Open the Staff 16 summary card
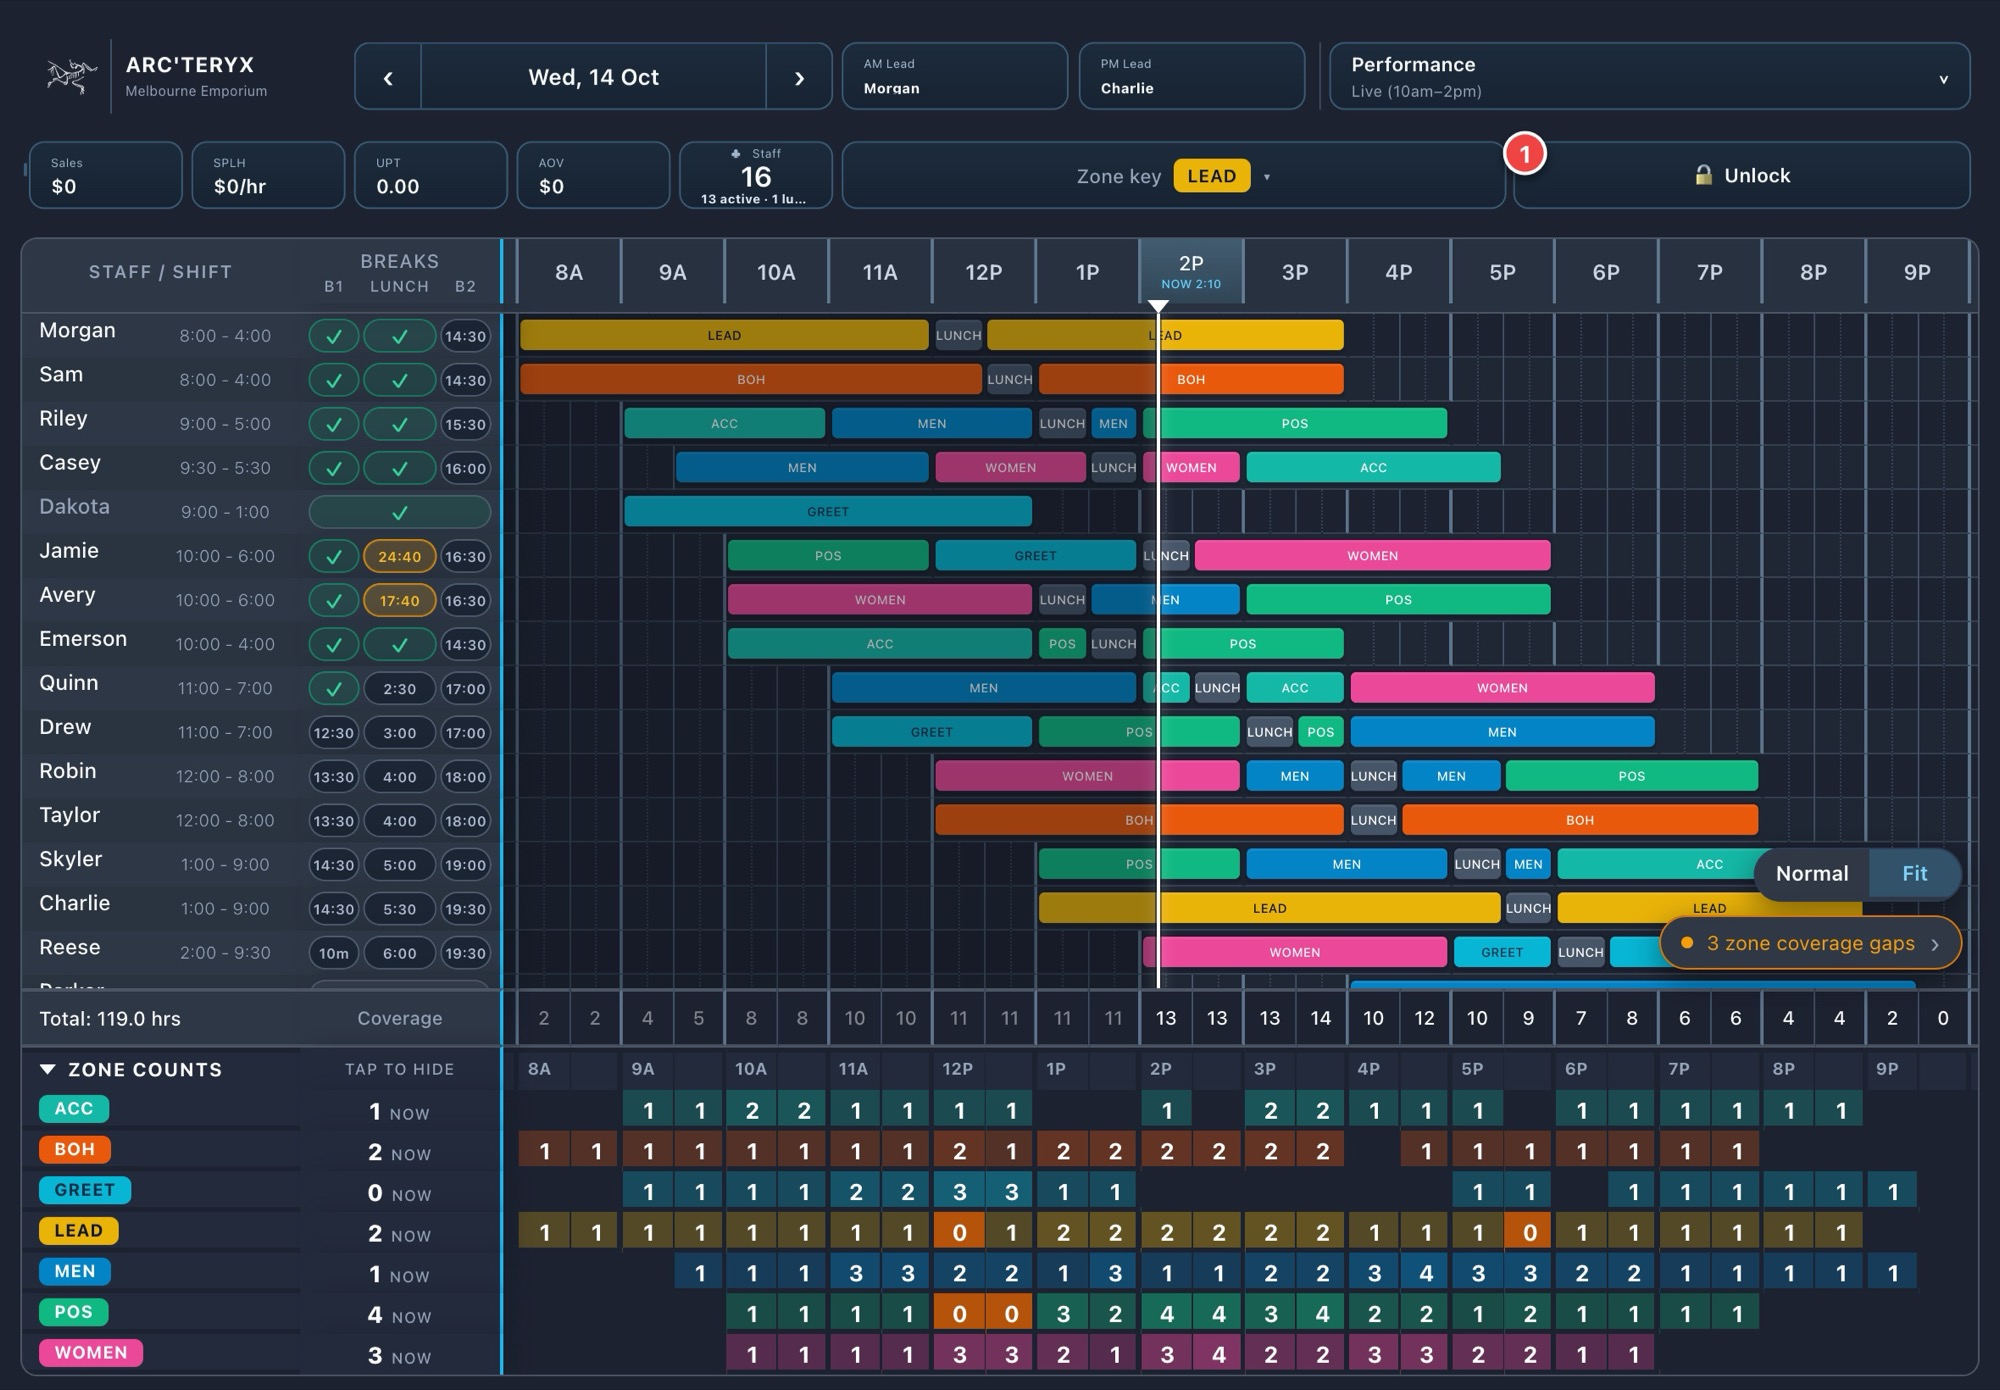 (755, 175)
